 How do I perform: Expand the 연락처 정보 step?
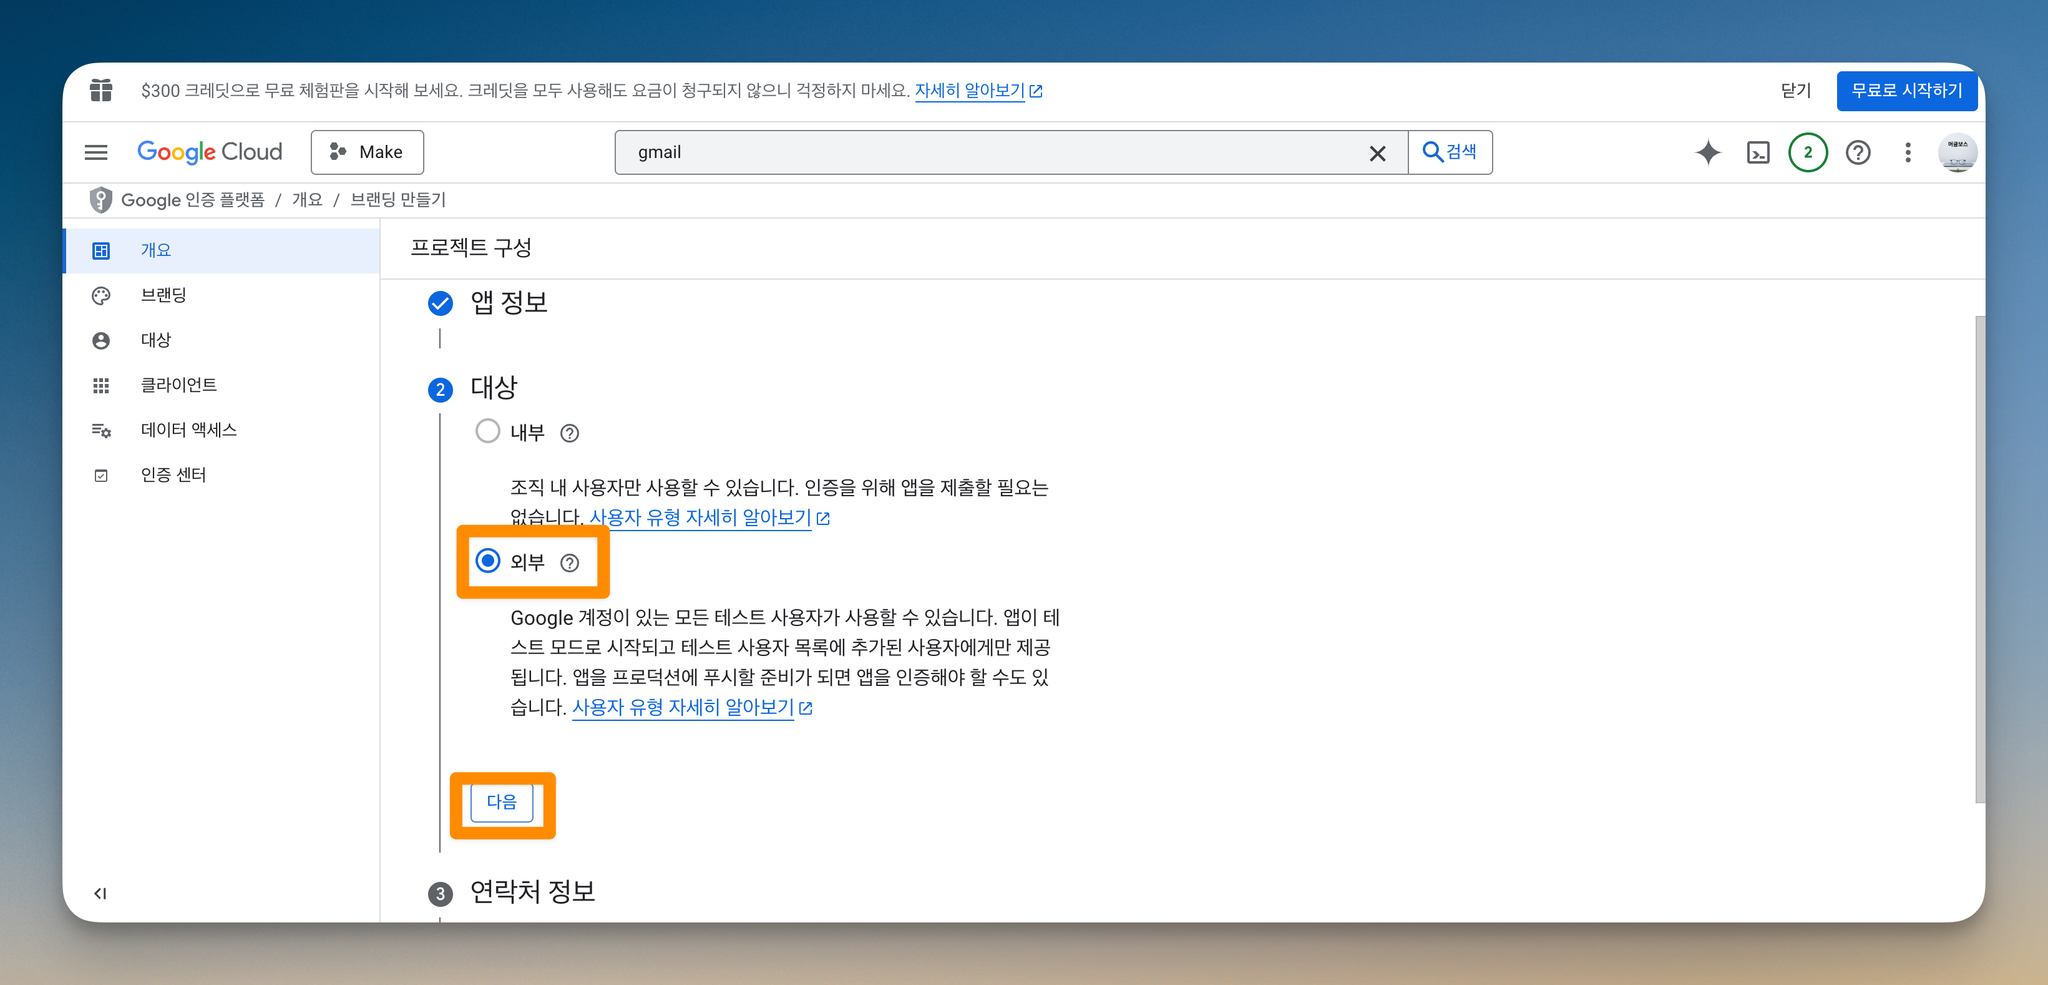(532, 892)
